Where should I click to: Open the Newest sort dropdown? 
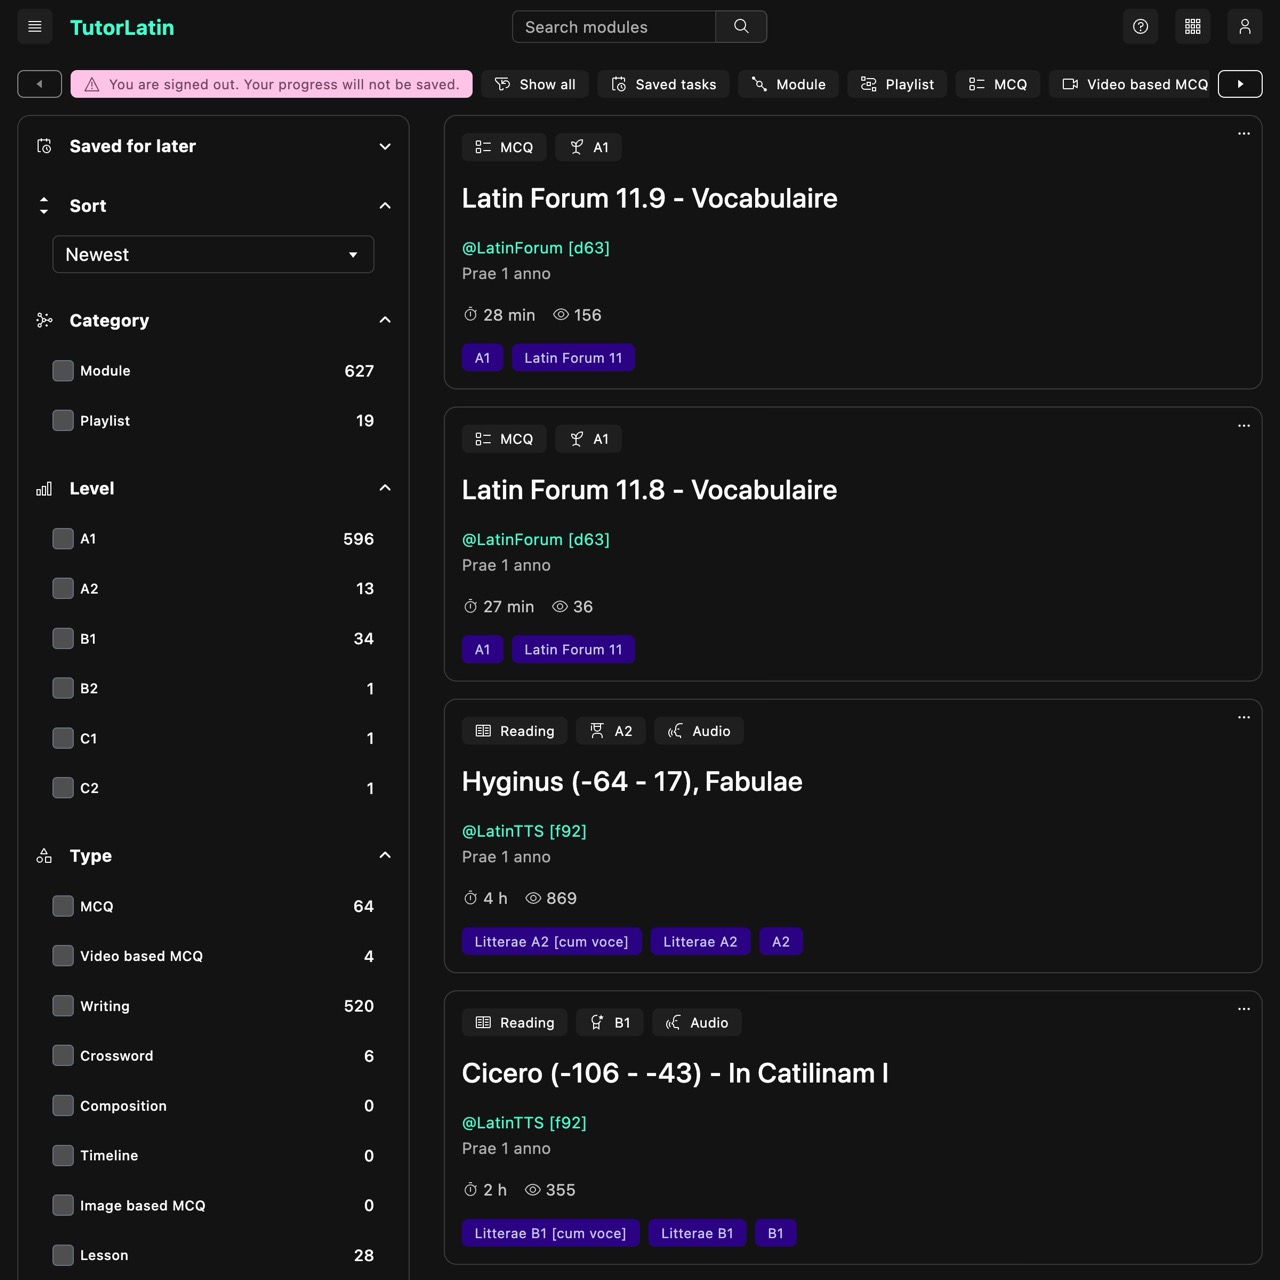(213, 254)
